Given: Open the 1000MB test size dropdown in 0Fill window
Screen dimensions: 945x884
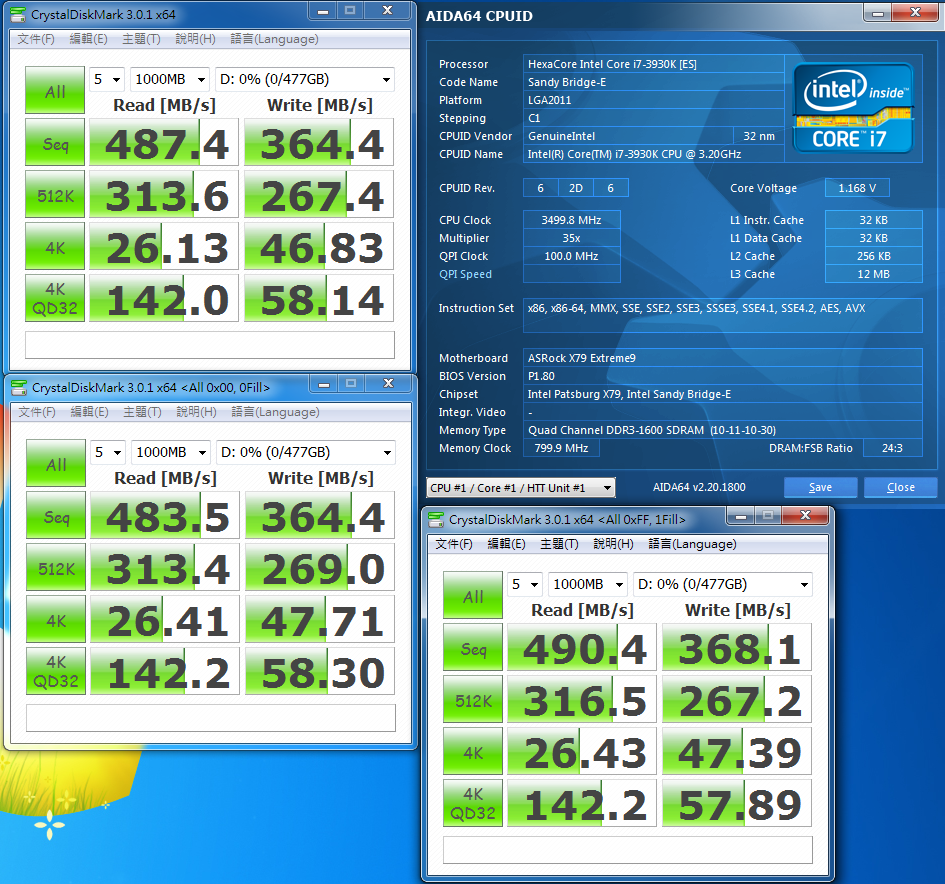Looking at the screenshot, I should point(171,452).
